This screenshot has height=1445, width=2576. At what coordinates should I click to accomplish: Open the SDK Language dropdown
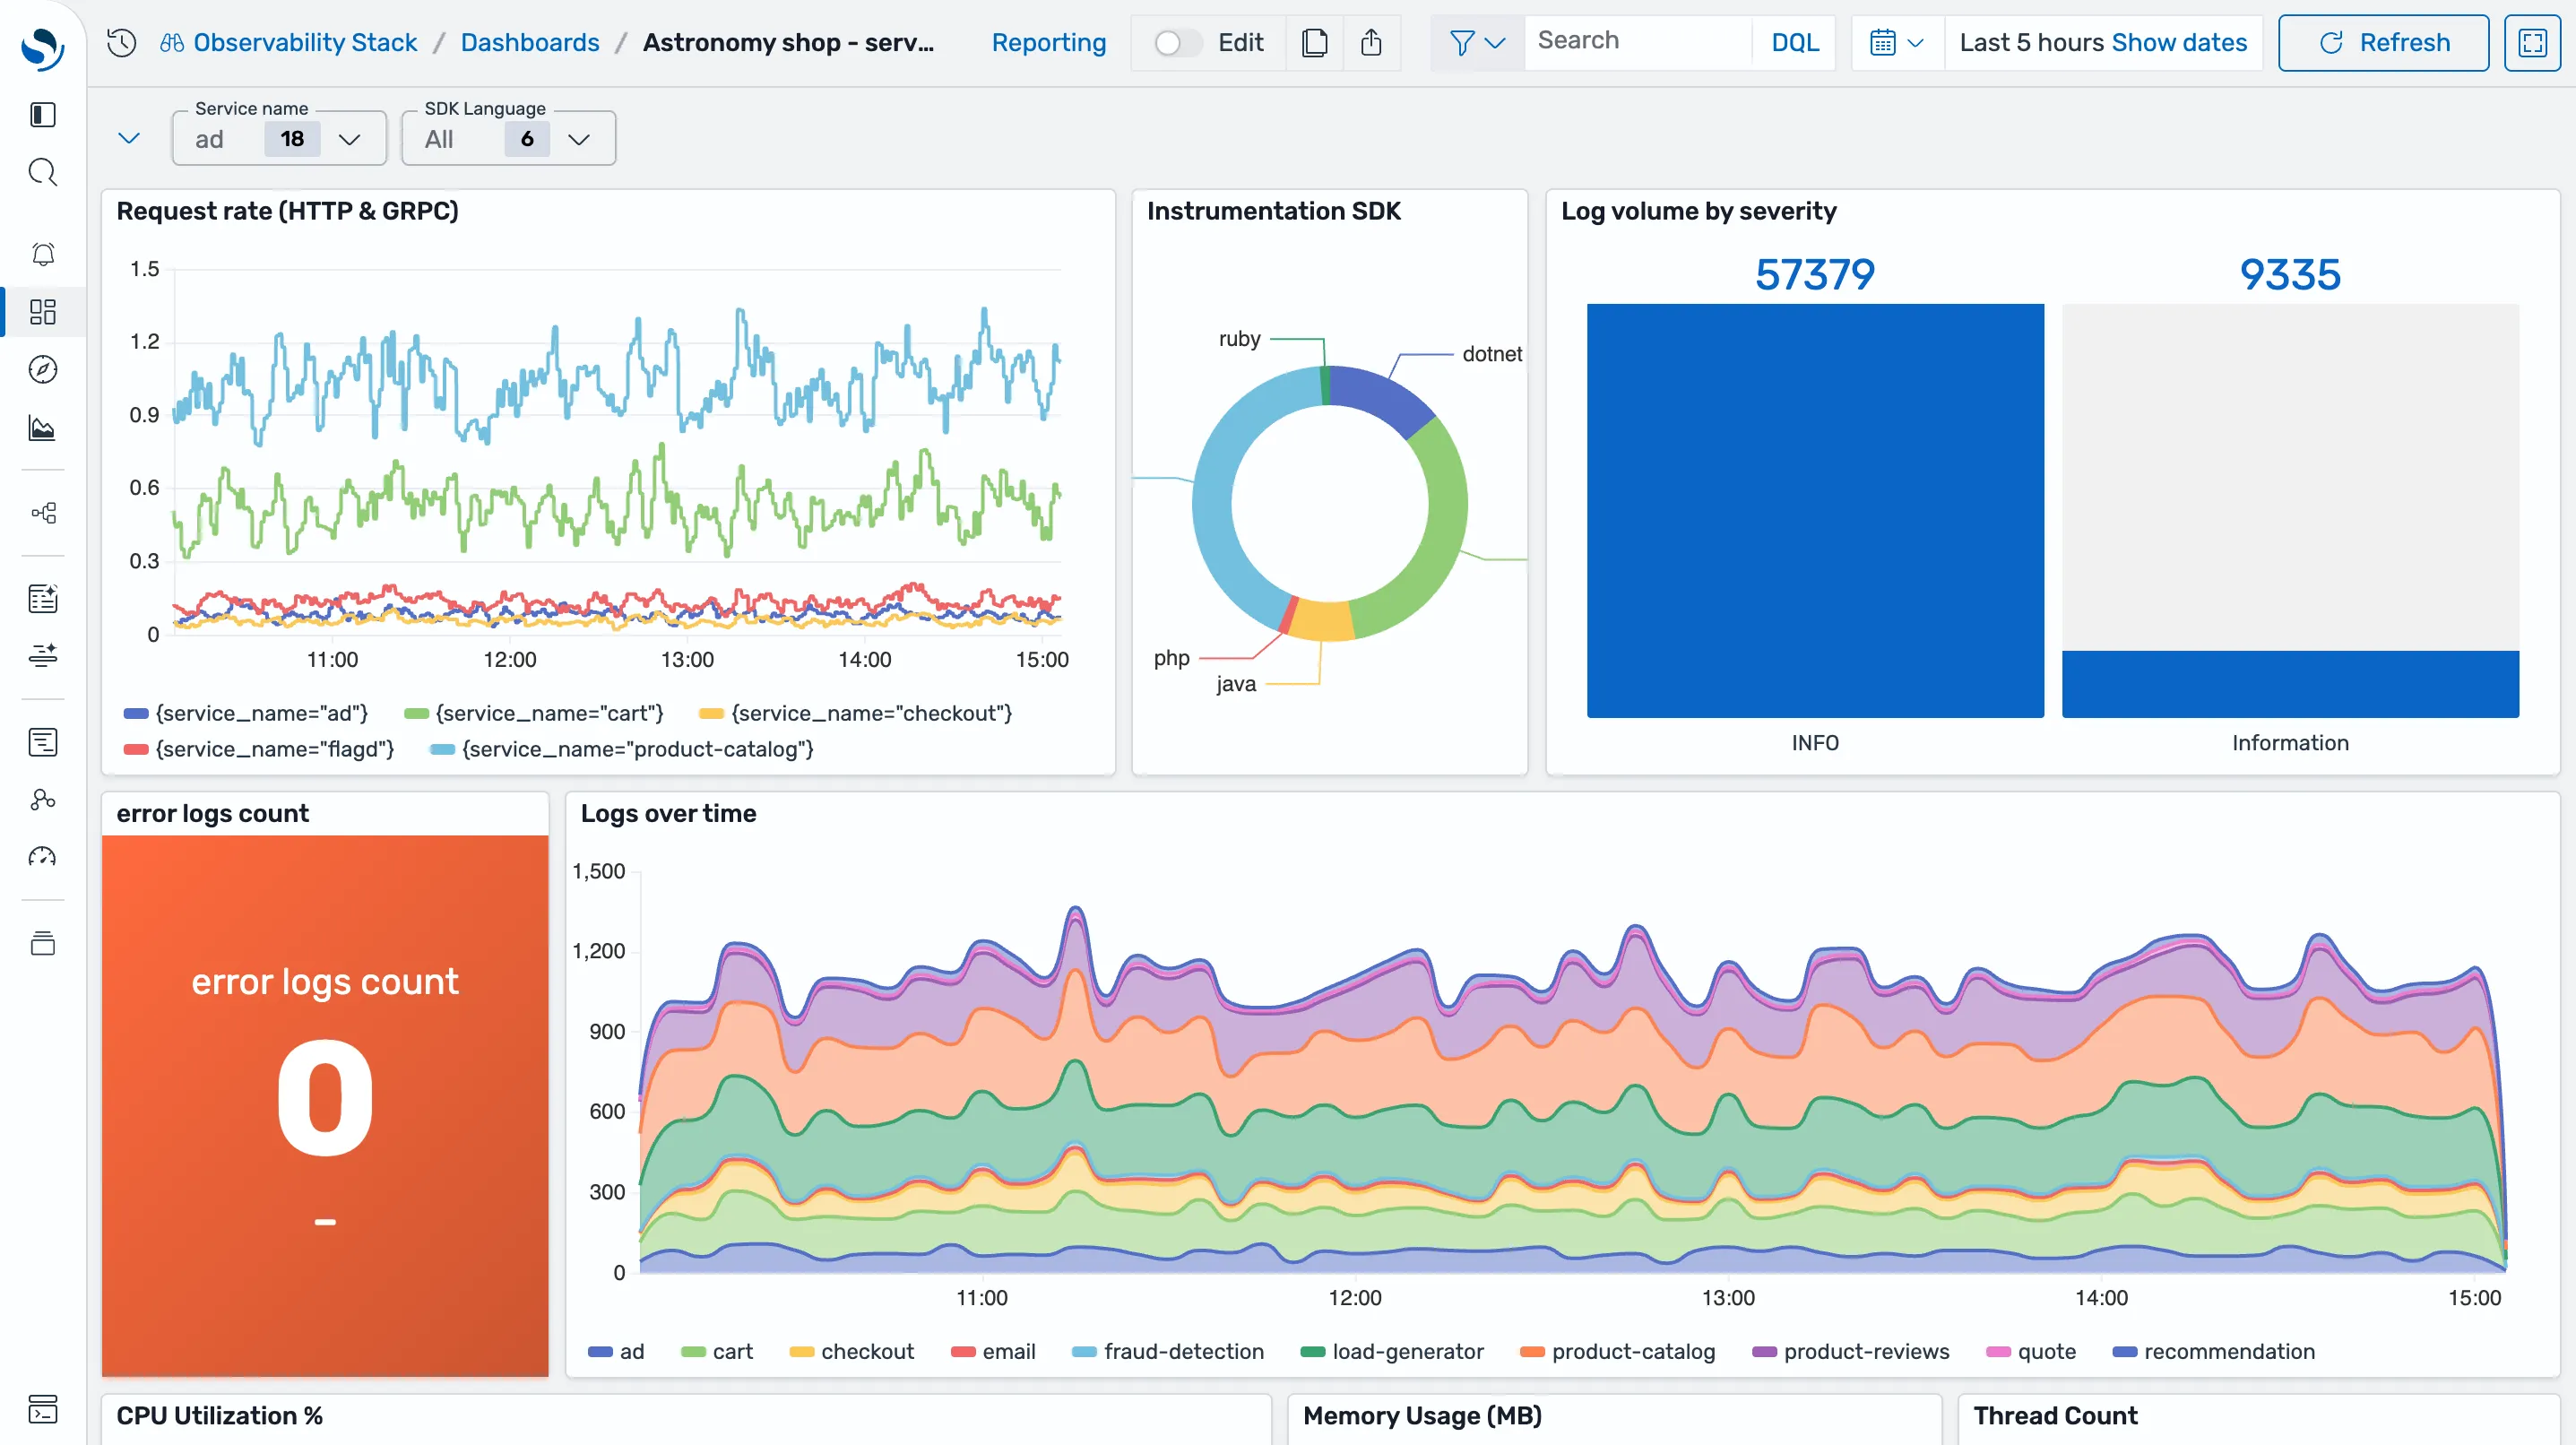[x=508, y=139]
